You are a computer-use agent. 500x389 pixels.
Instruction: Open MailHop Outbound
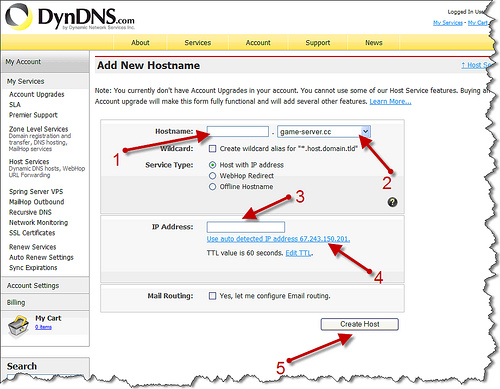37,202
